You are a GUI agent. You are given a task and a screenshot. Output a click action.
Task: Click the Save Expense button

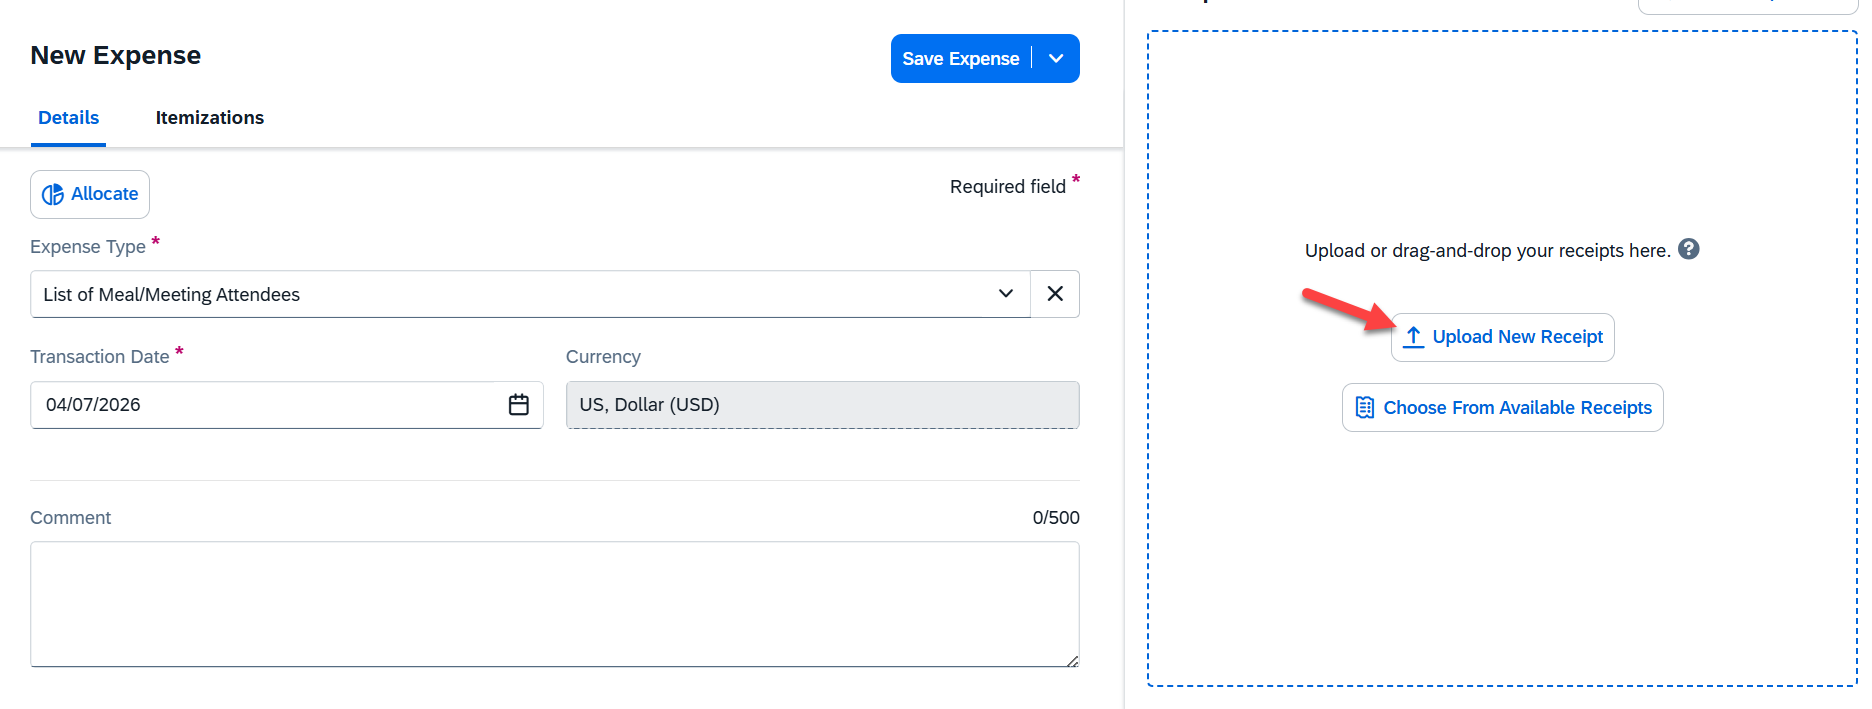pos(960,59)
